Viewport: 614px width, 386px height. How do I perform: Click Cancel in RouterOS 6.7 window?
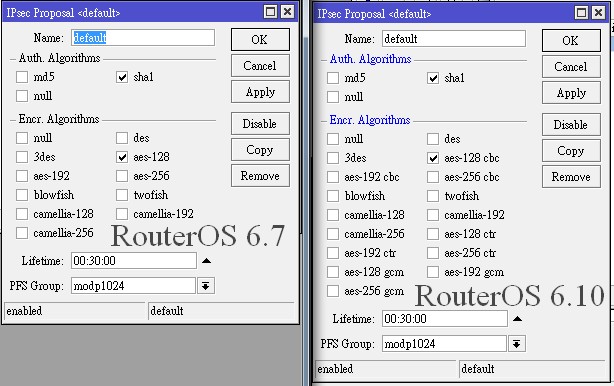click(x=260, y=65)
